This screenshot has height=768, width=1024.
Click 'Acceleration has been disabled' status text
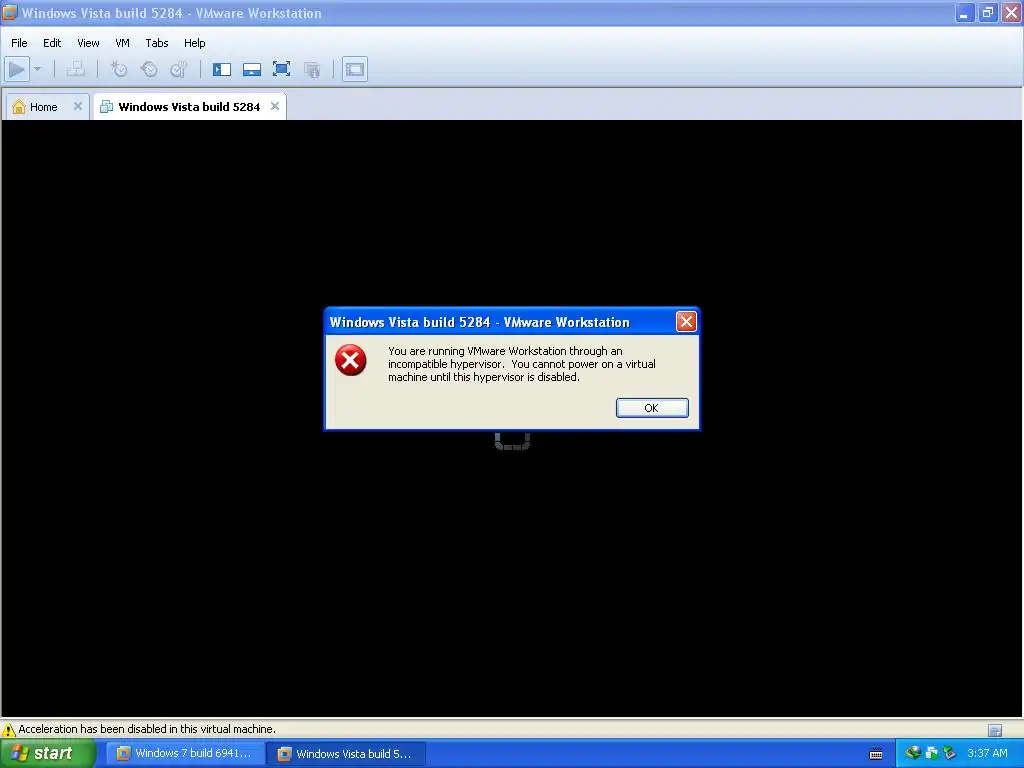pos(147,729)
